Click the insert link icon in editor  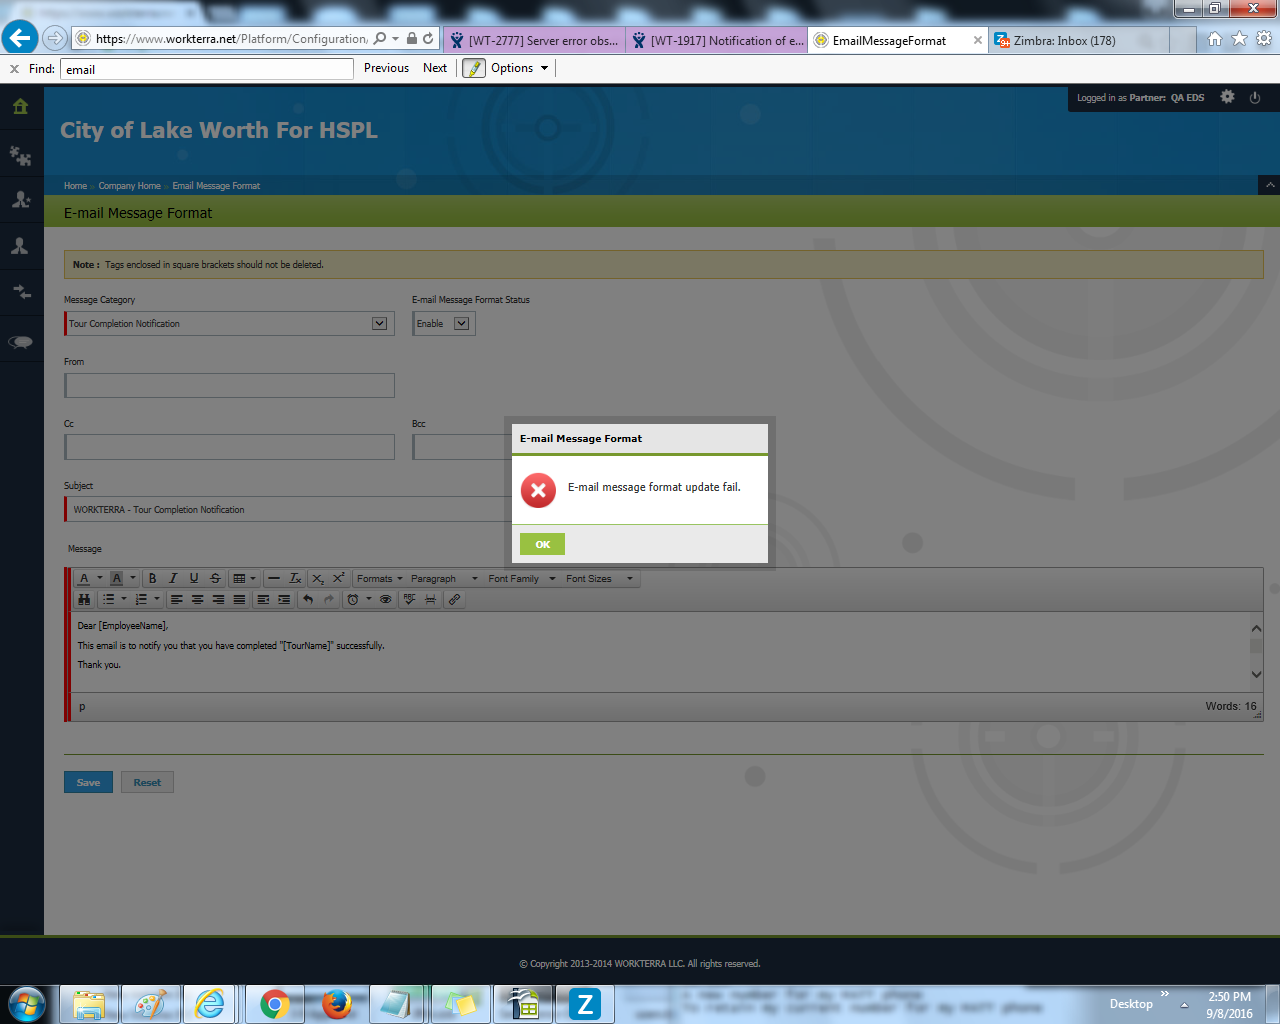[x=455, y=600]
